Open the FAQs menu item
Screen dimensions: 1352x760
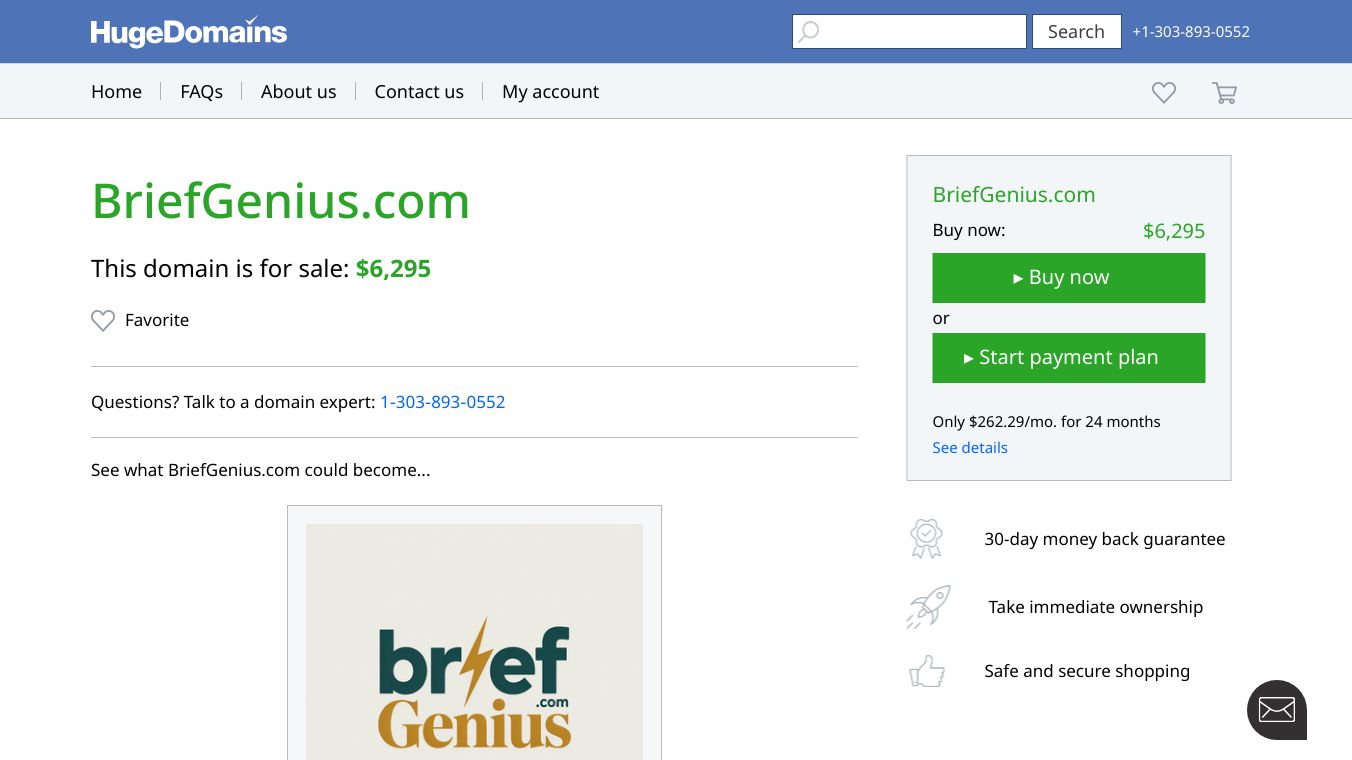[201, 92]
